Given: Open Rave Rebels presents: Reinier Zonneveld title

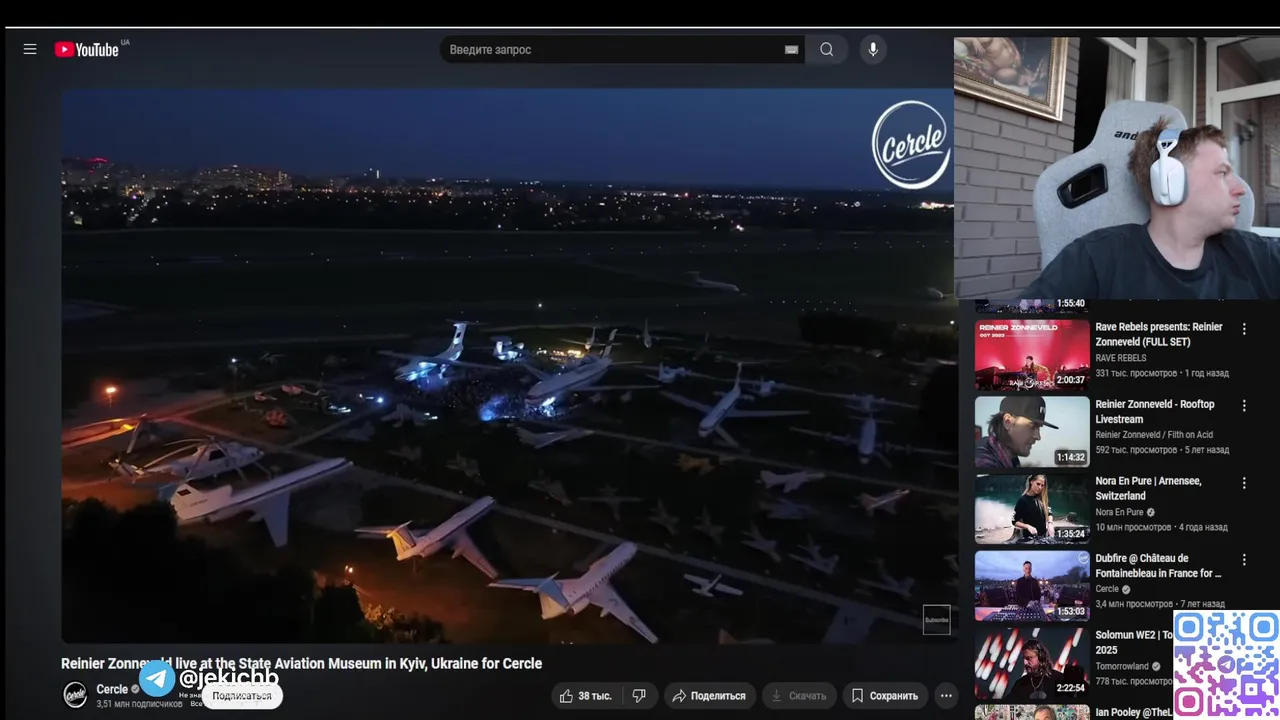Looking at the screenshot, I should [x=1159, y=334].
